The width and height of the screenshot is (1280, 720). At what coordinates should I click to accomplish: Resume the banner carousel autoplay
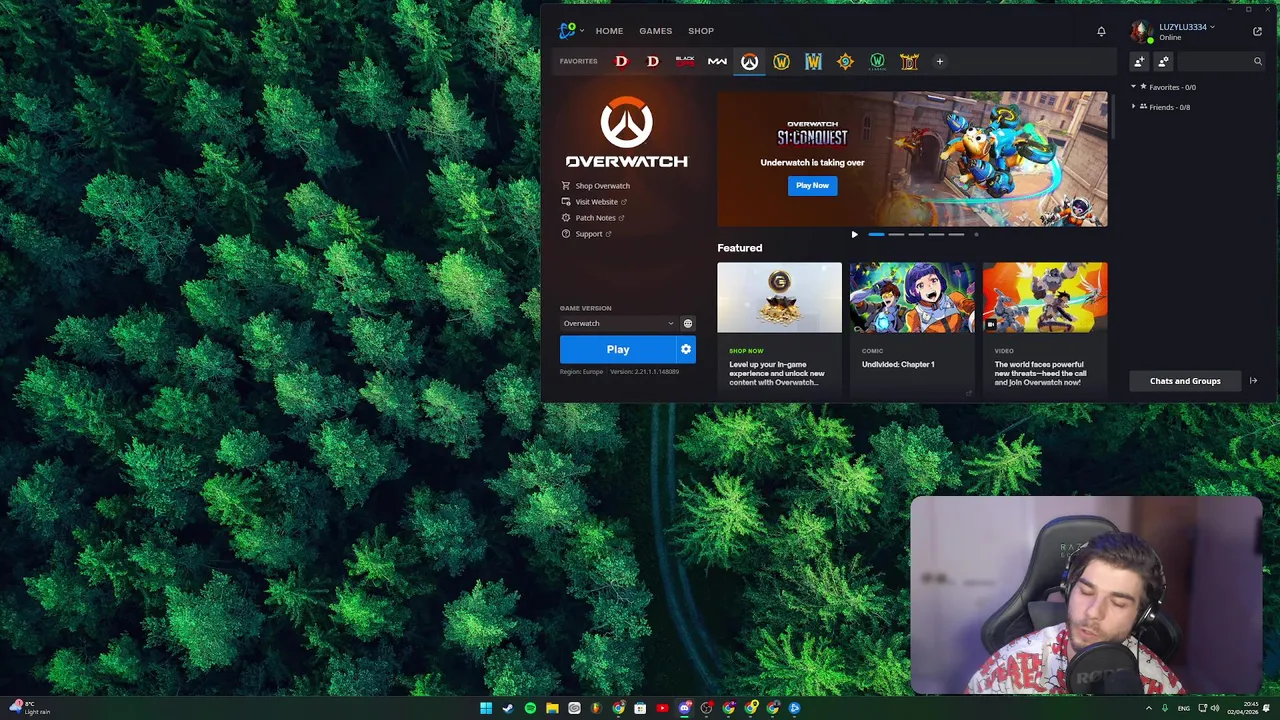pyautogui.click(x=854, y=235)
